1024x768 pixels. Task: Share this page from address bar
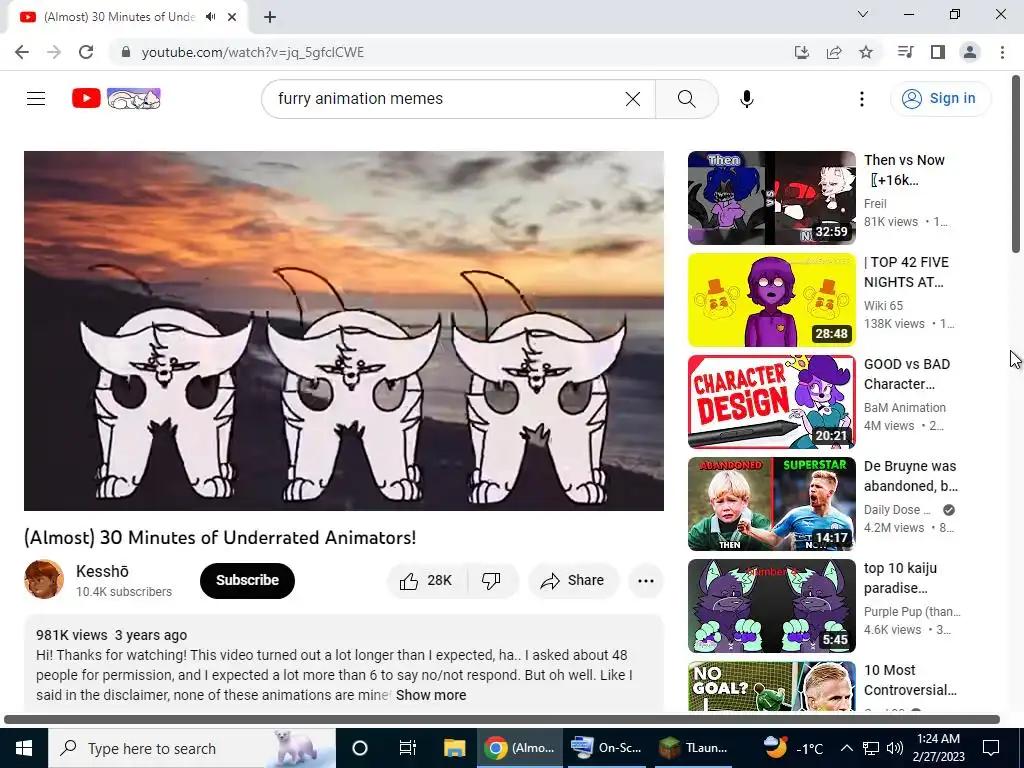point(834,52)
